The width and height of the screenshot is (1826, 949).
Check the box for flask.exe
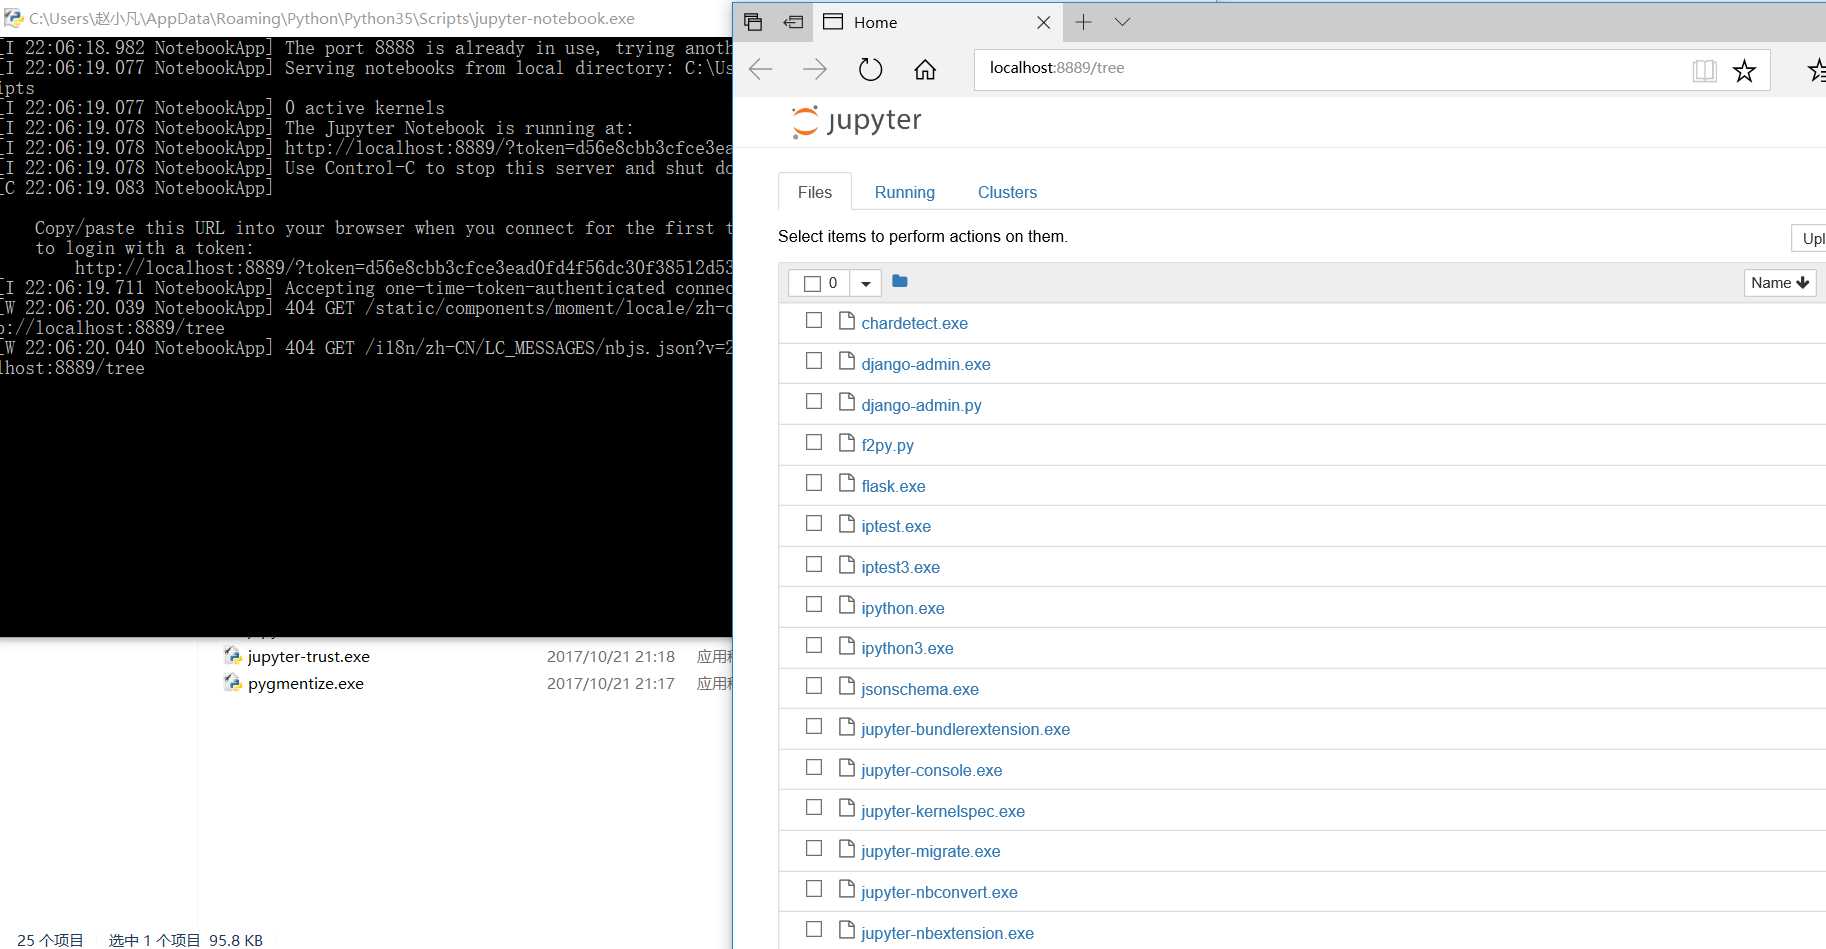(x=814, y=484)
